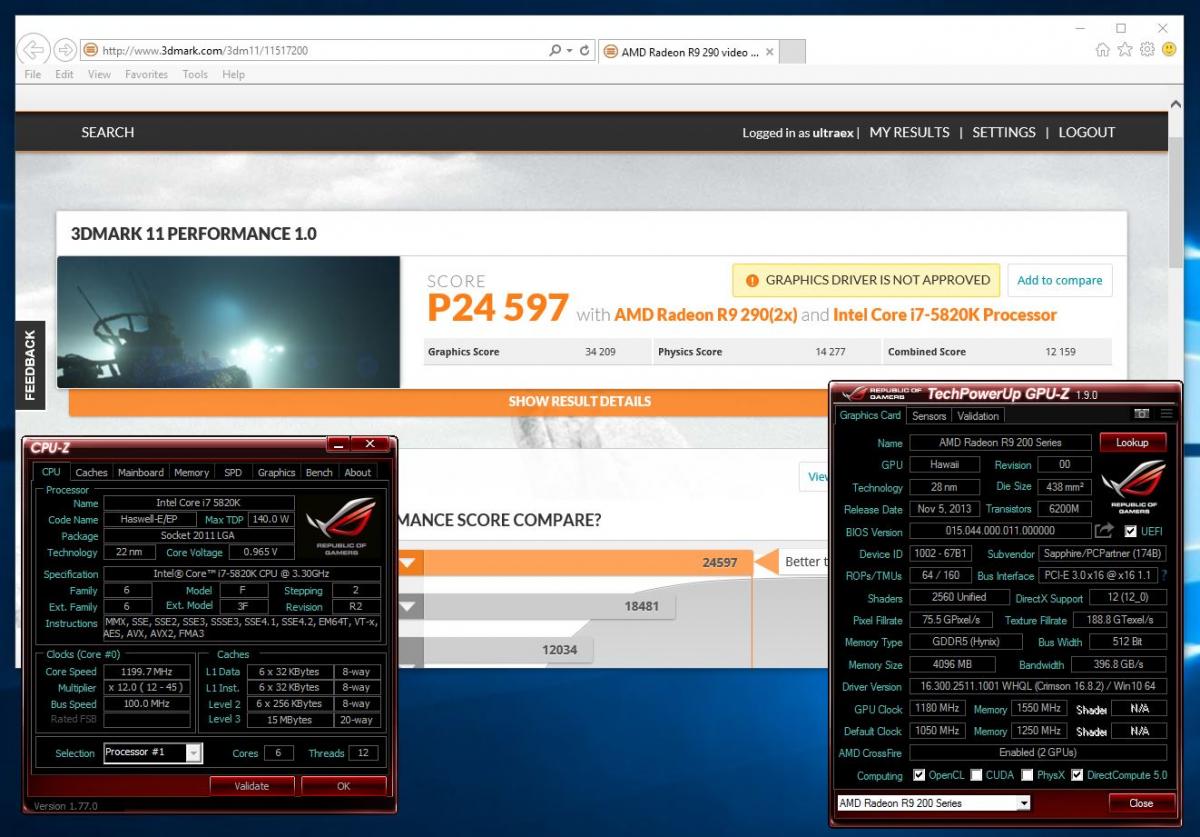Click the Bus Interface question mark icon
This screenshot has width=1200, height=837.
pos(1165,575)
